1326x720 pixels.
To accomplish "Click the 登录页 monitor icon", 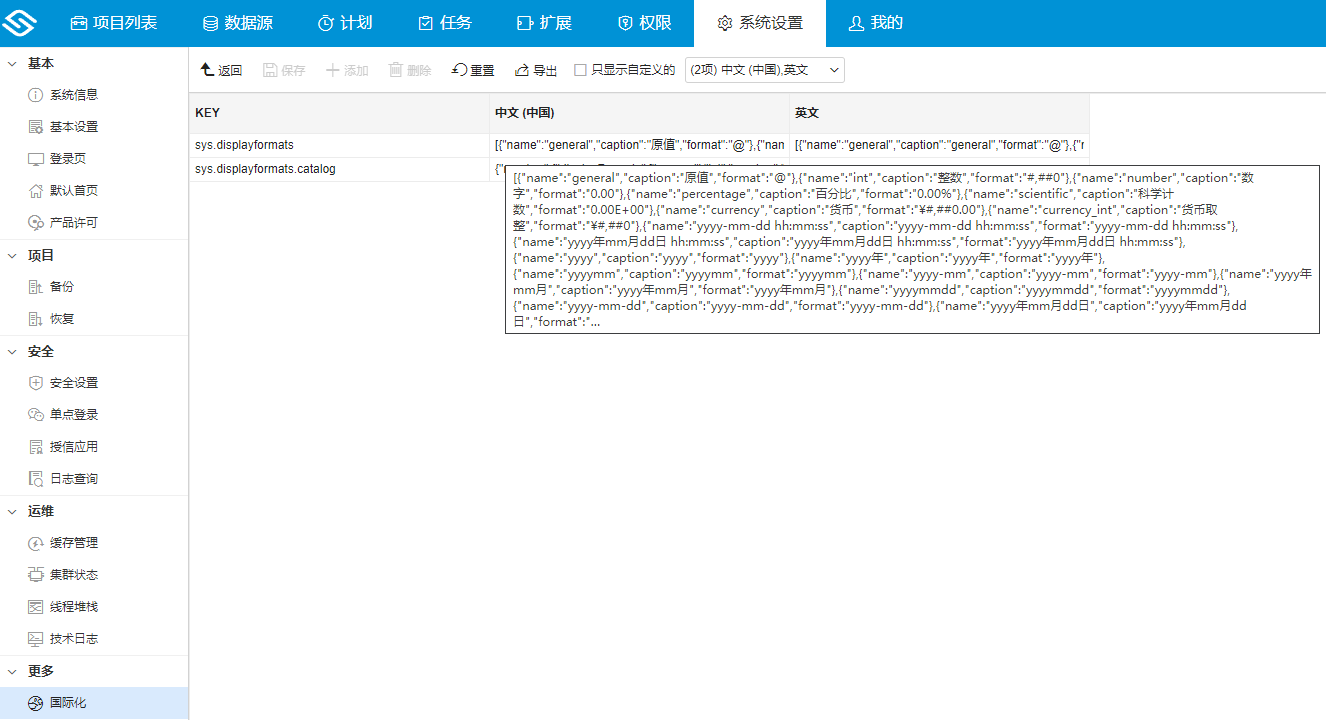I will click(36, 159).
